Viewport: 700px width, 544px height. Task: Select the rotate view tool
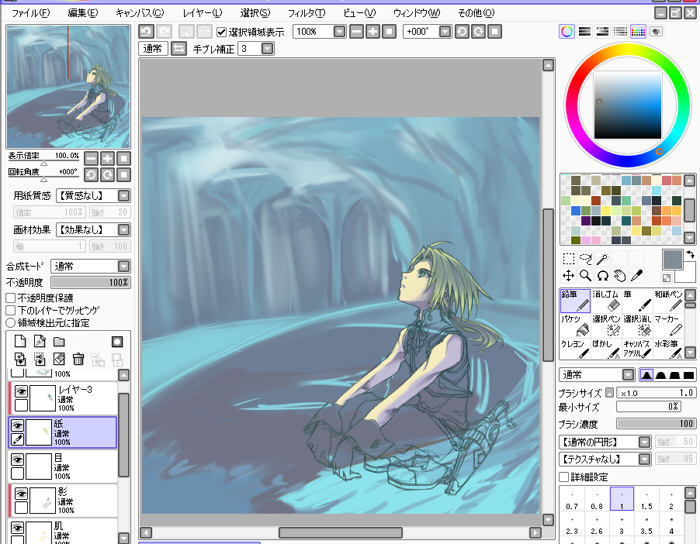pos(603,276)
